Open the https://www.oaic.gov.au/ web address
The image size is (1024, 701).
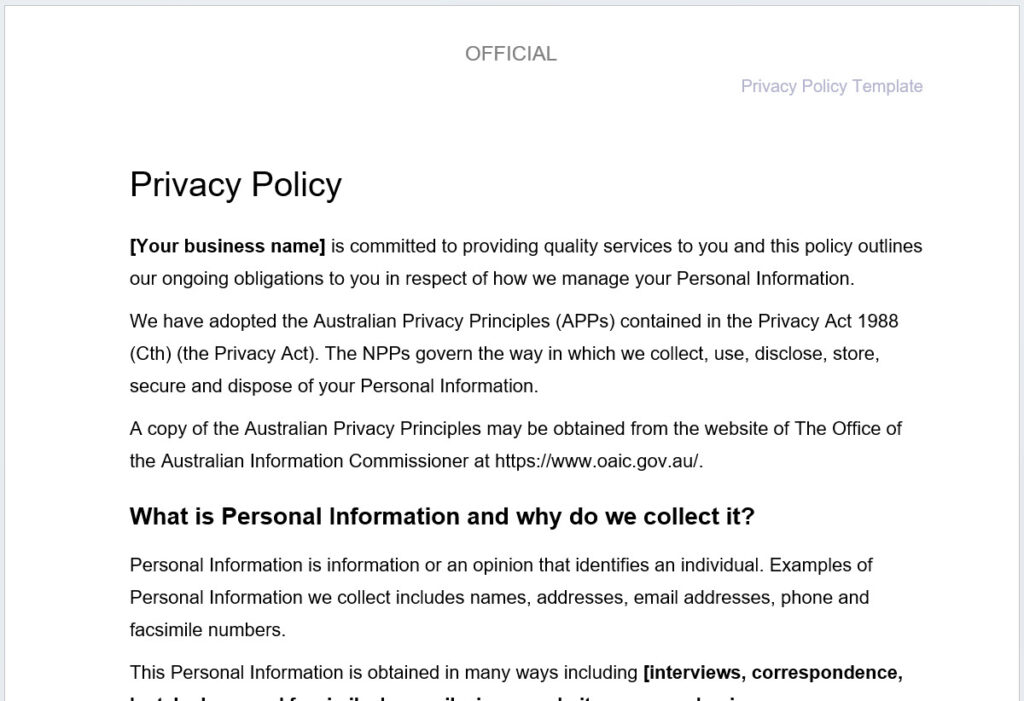coord(596,461)
